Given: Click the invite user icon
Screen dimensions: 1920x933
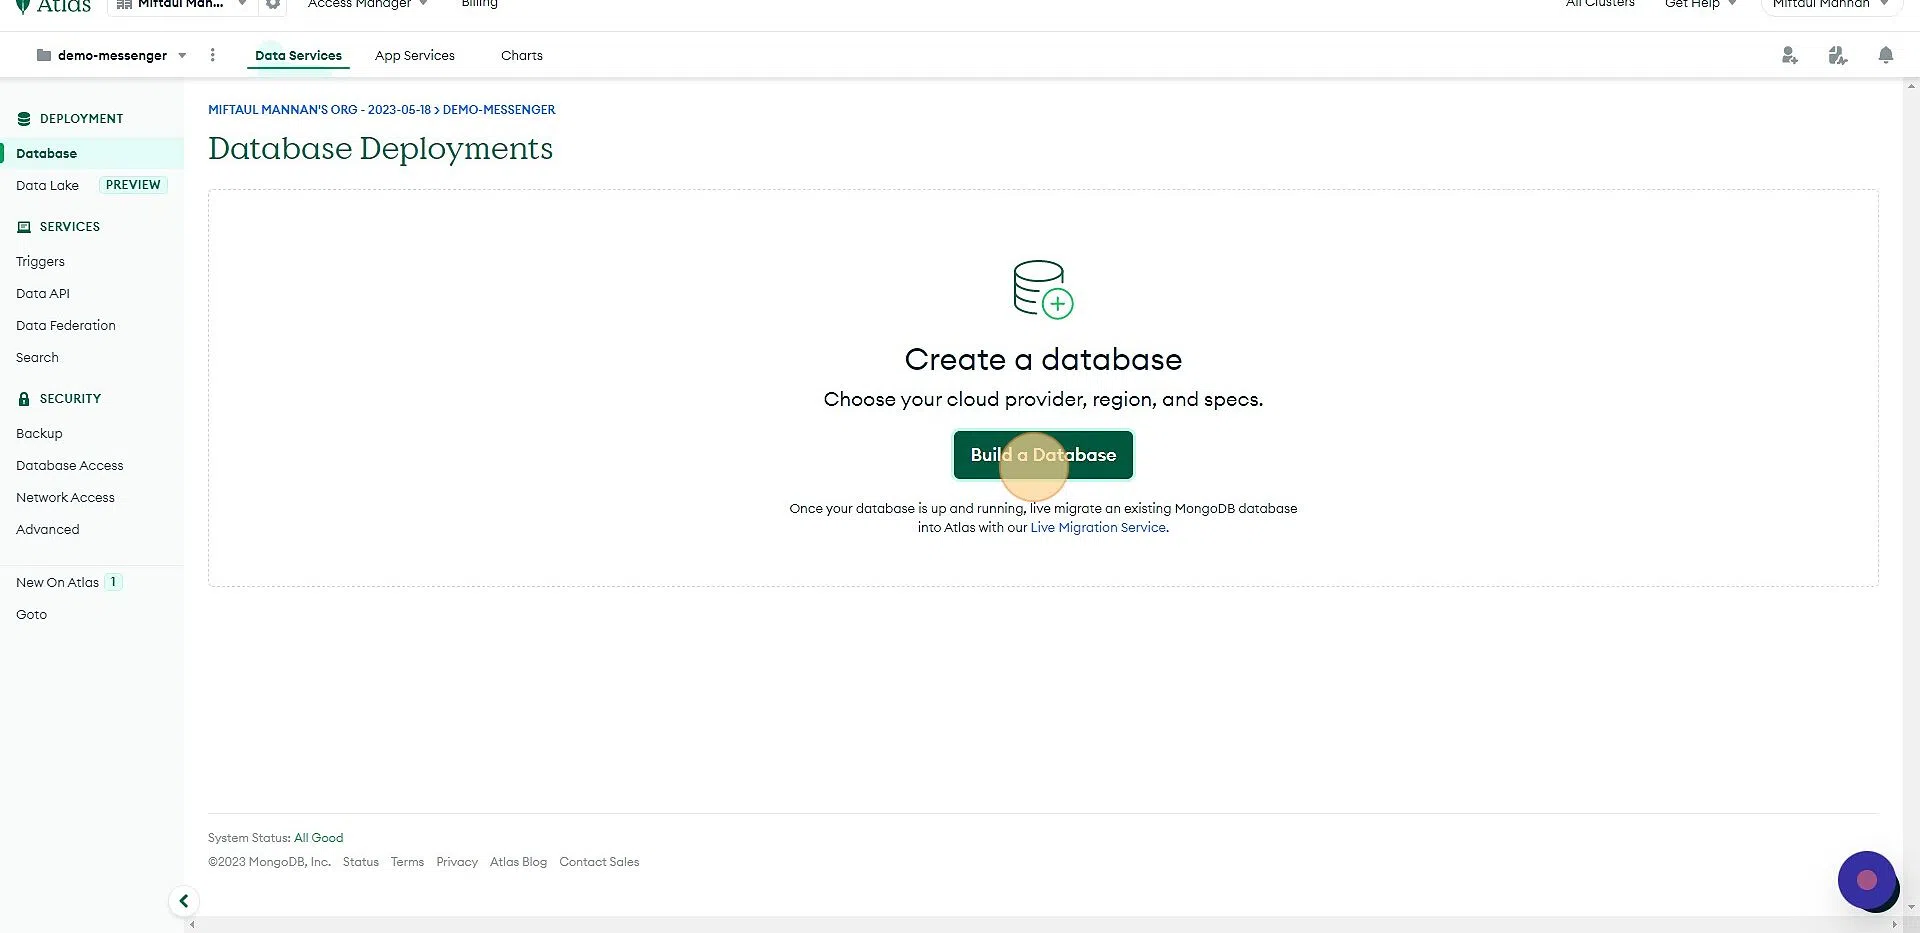Looking at the screenshot, I should [x=1789, y=56].
